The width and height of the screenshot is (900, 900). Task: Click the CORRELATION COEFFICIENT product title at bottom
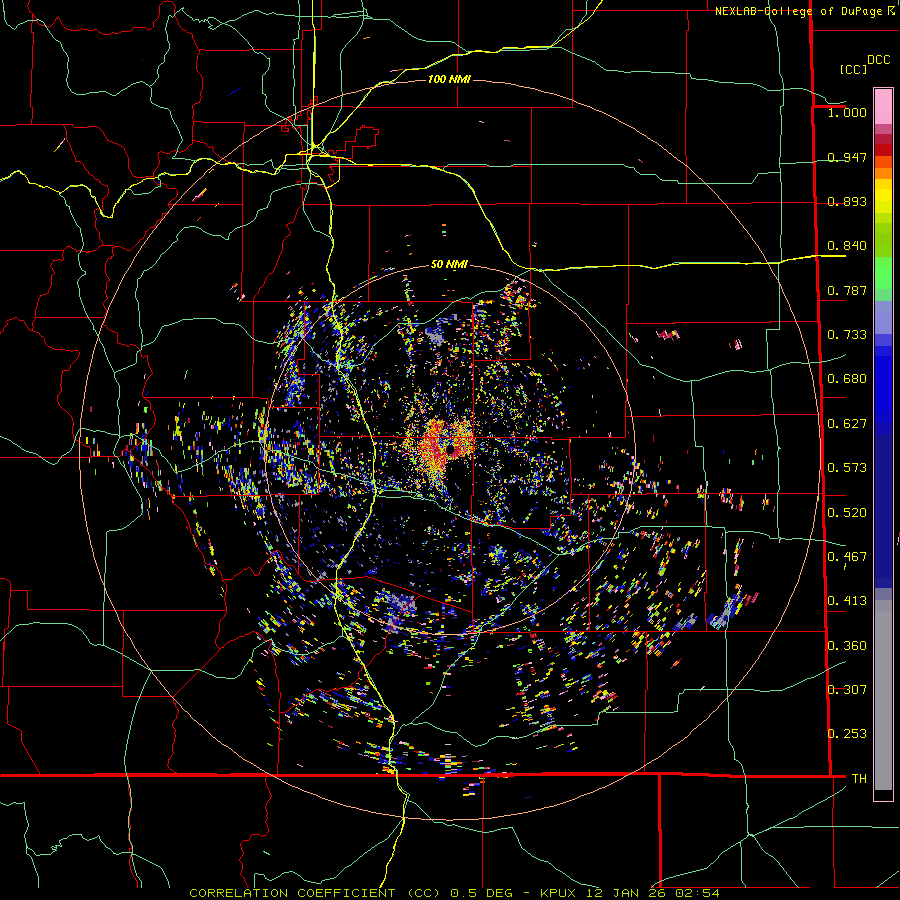(314, 893)
